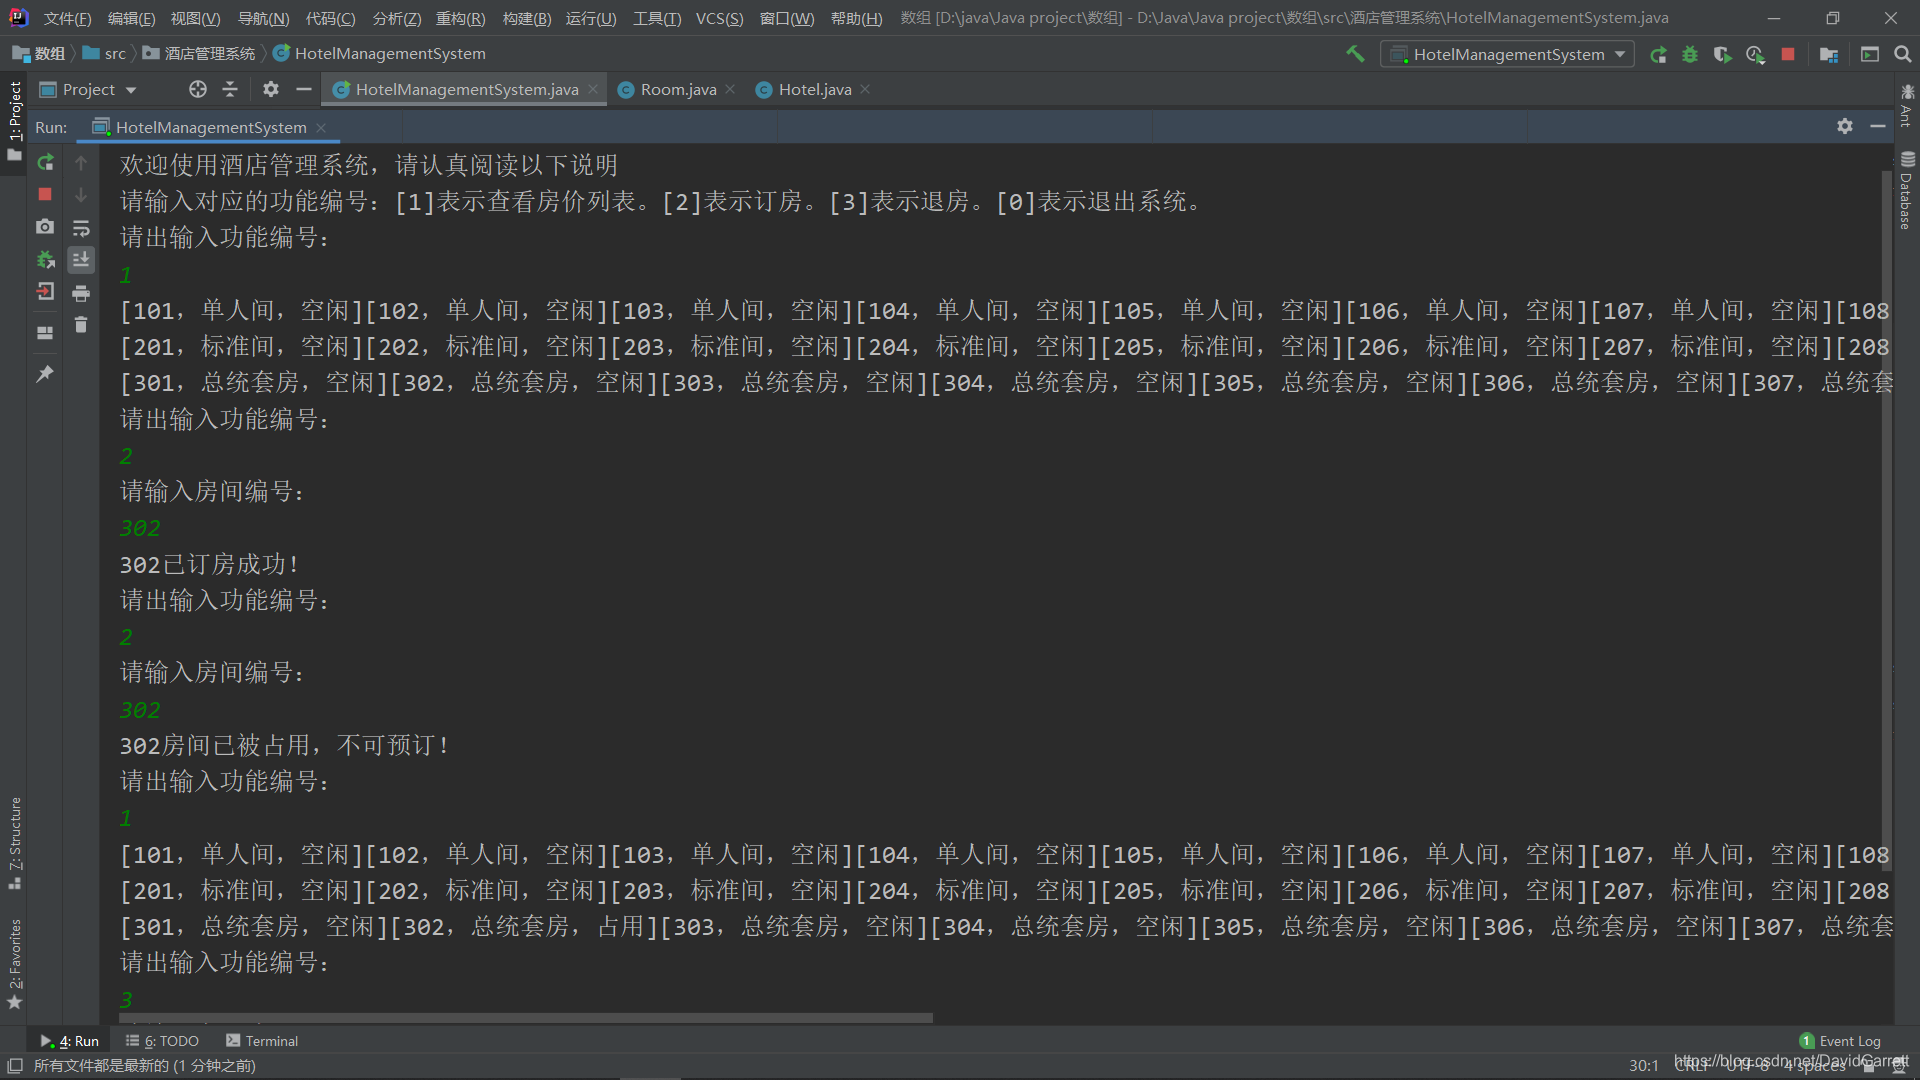Open the 视图(V) menu

(x=195, y=18)
